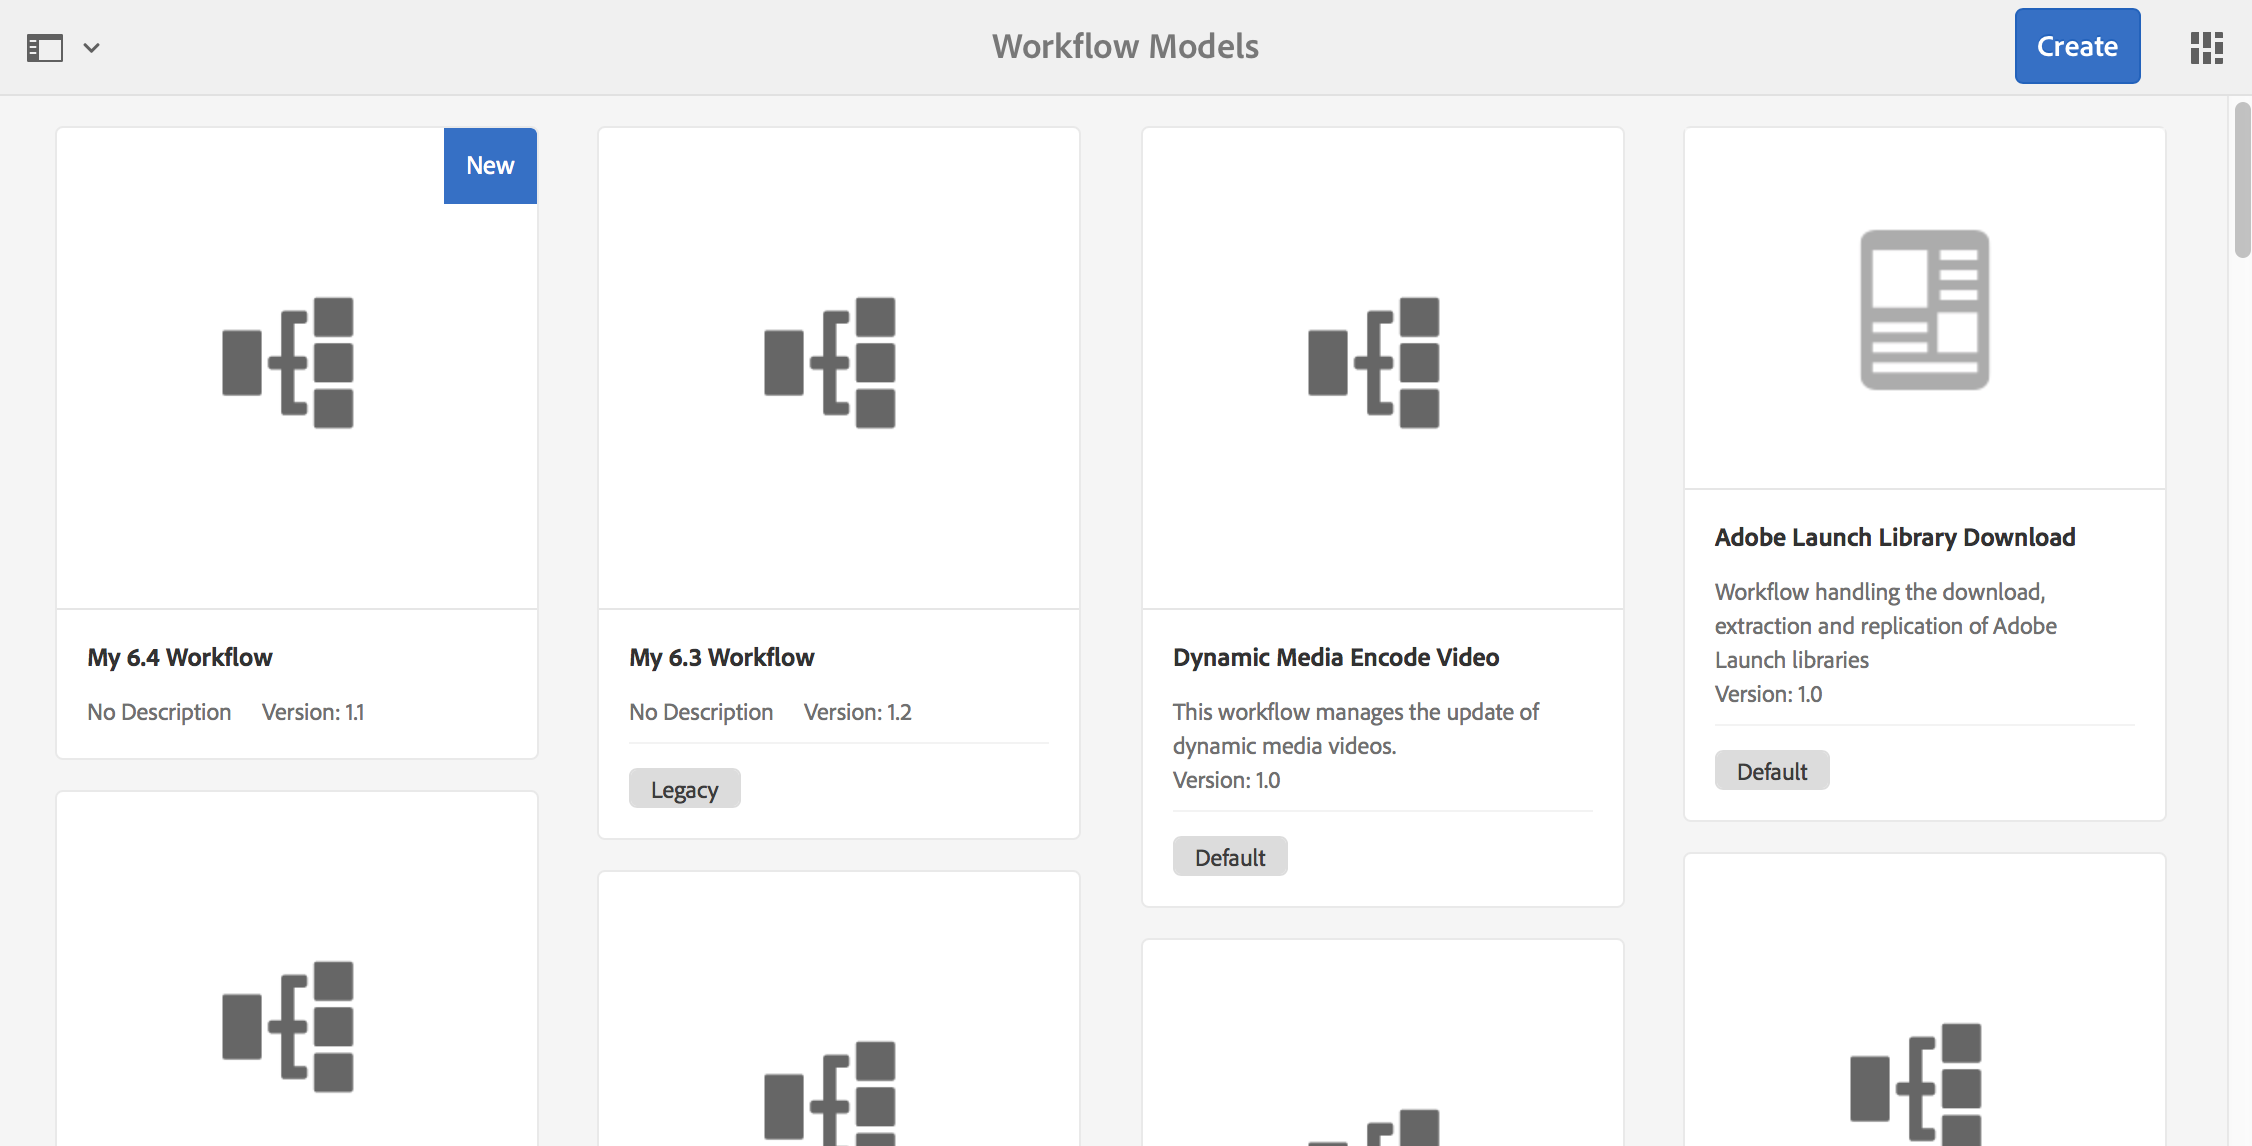Viewport: 2252px width, 1146px height.
Task: Click the workflow icon on second-row left card
Action: click(288, 1026)
